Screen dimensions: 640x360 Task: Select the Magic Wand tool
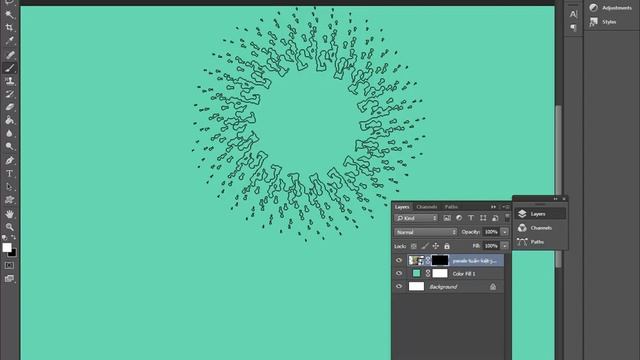pos(9,15)
